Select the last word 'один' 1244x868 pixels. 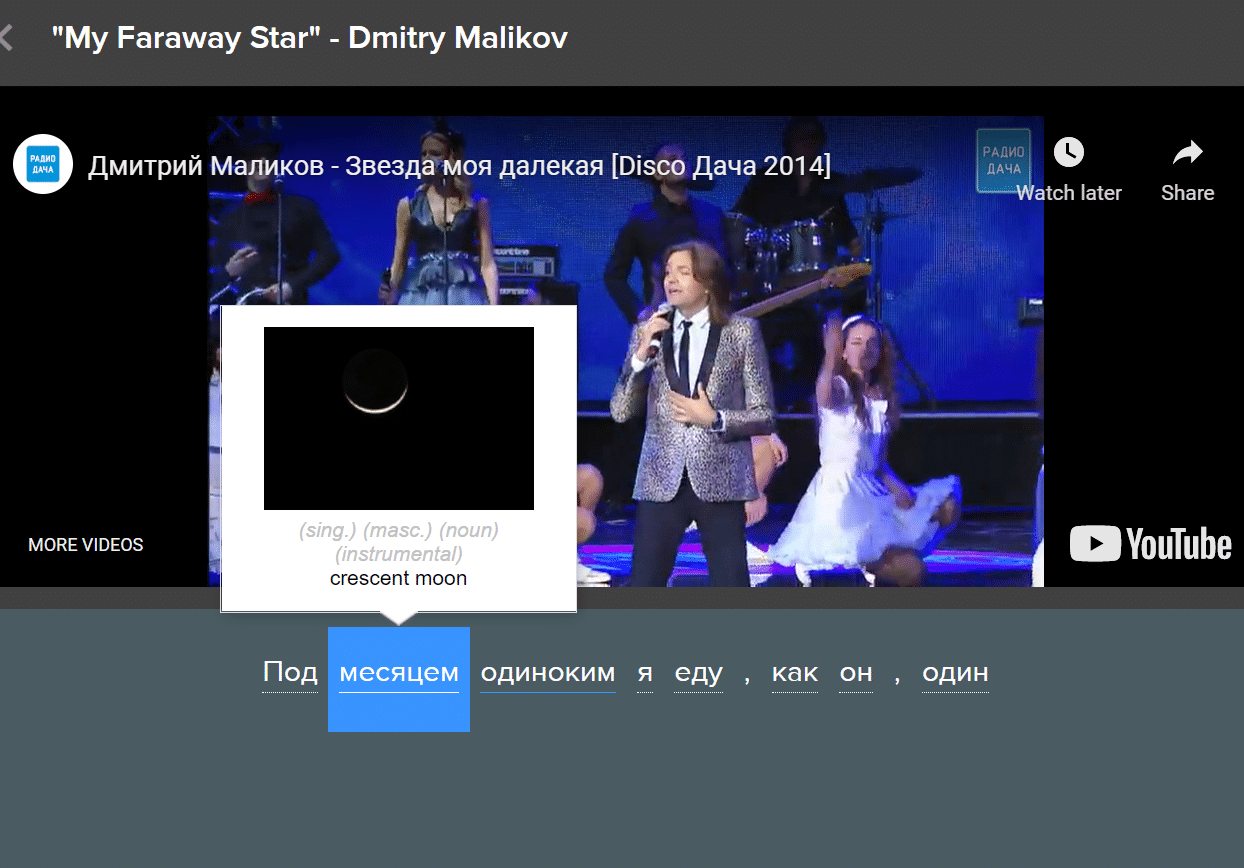(955, 674)
